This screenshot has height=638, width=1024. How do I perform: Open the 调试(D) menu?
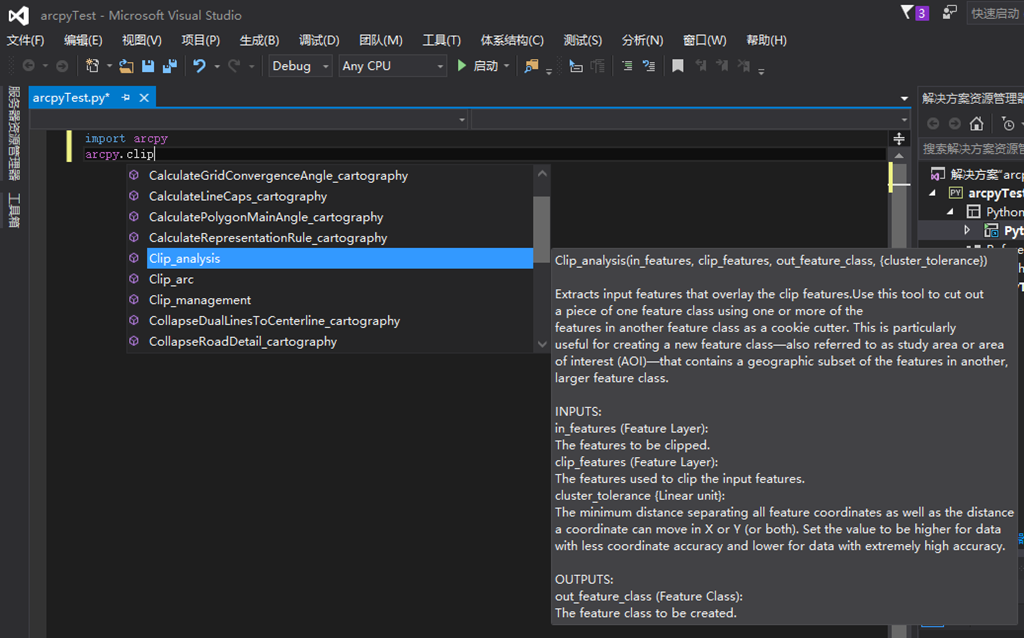coord(319,40)
